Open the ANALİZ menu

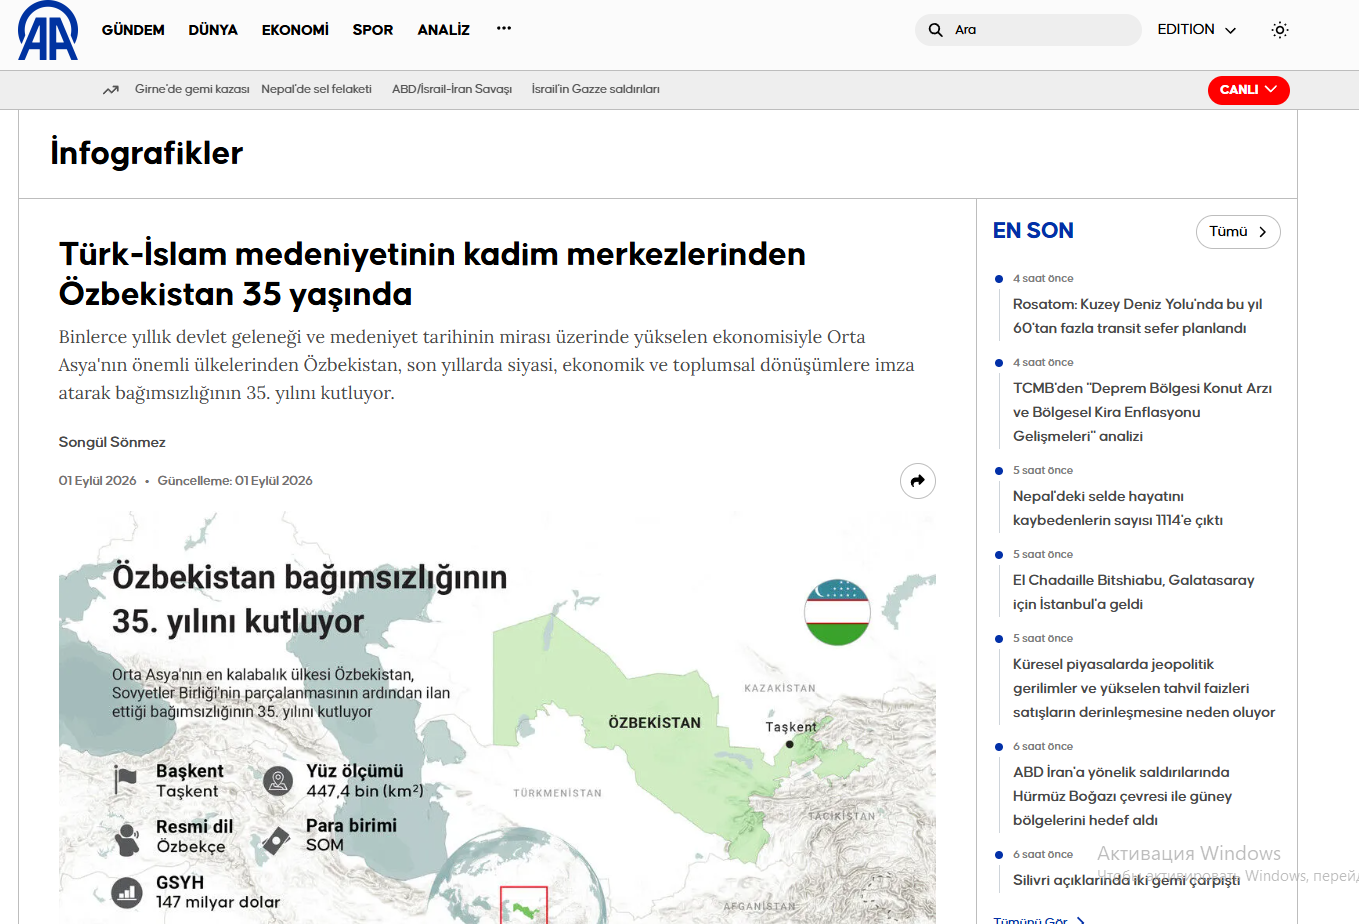(x=444, y=30)
